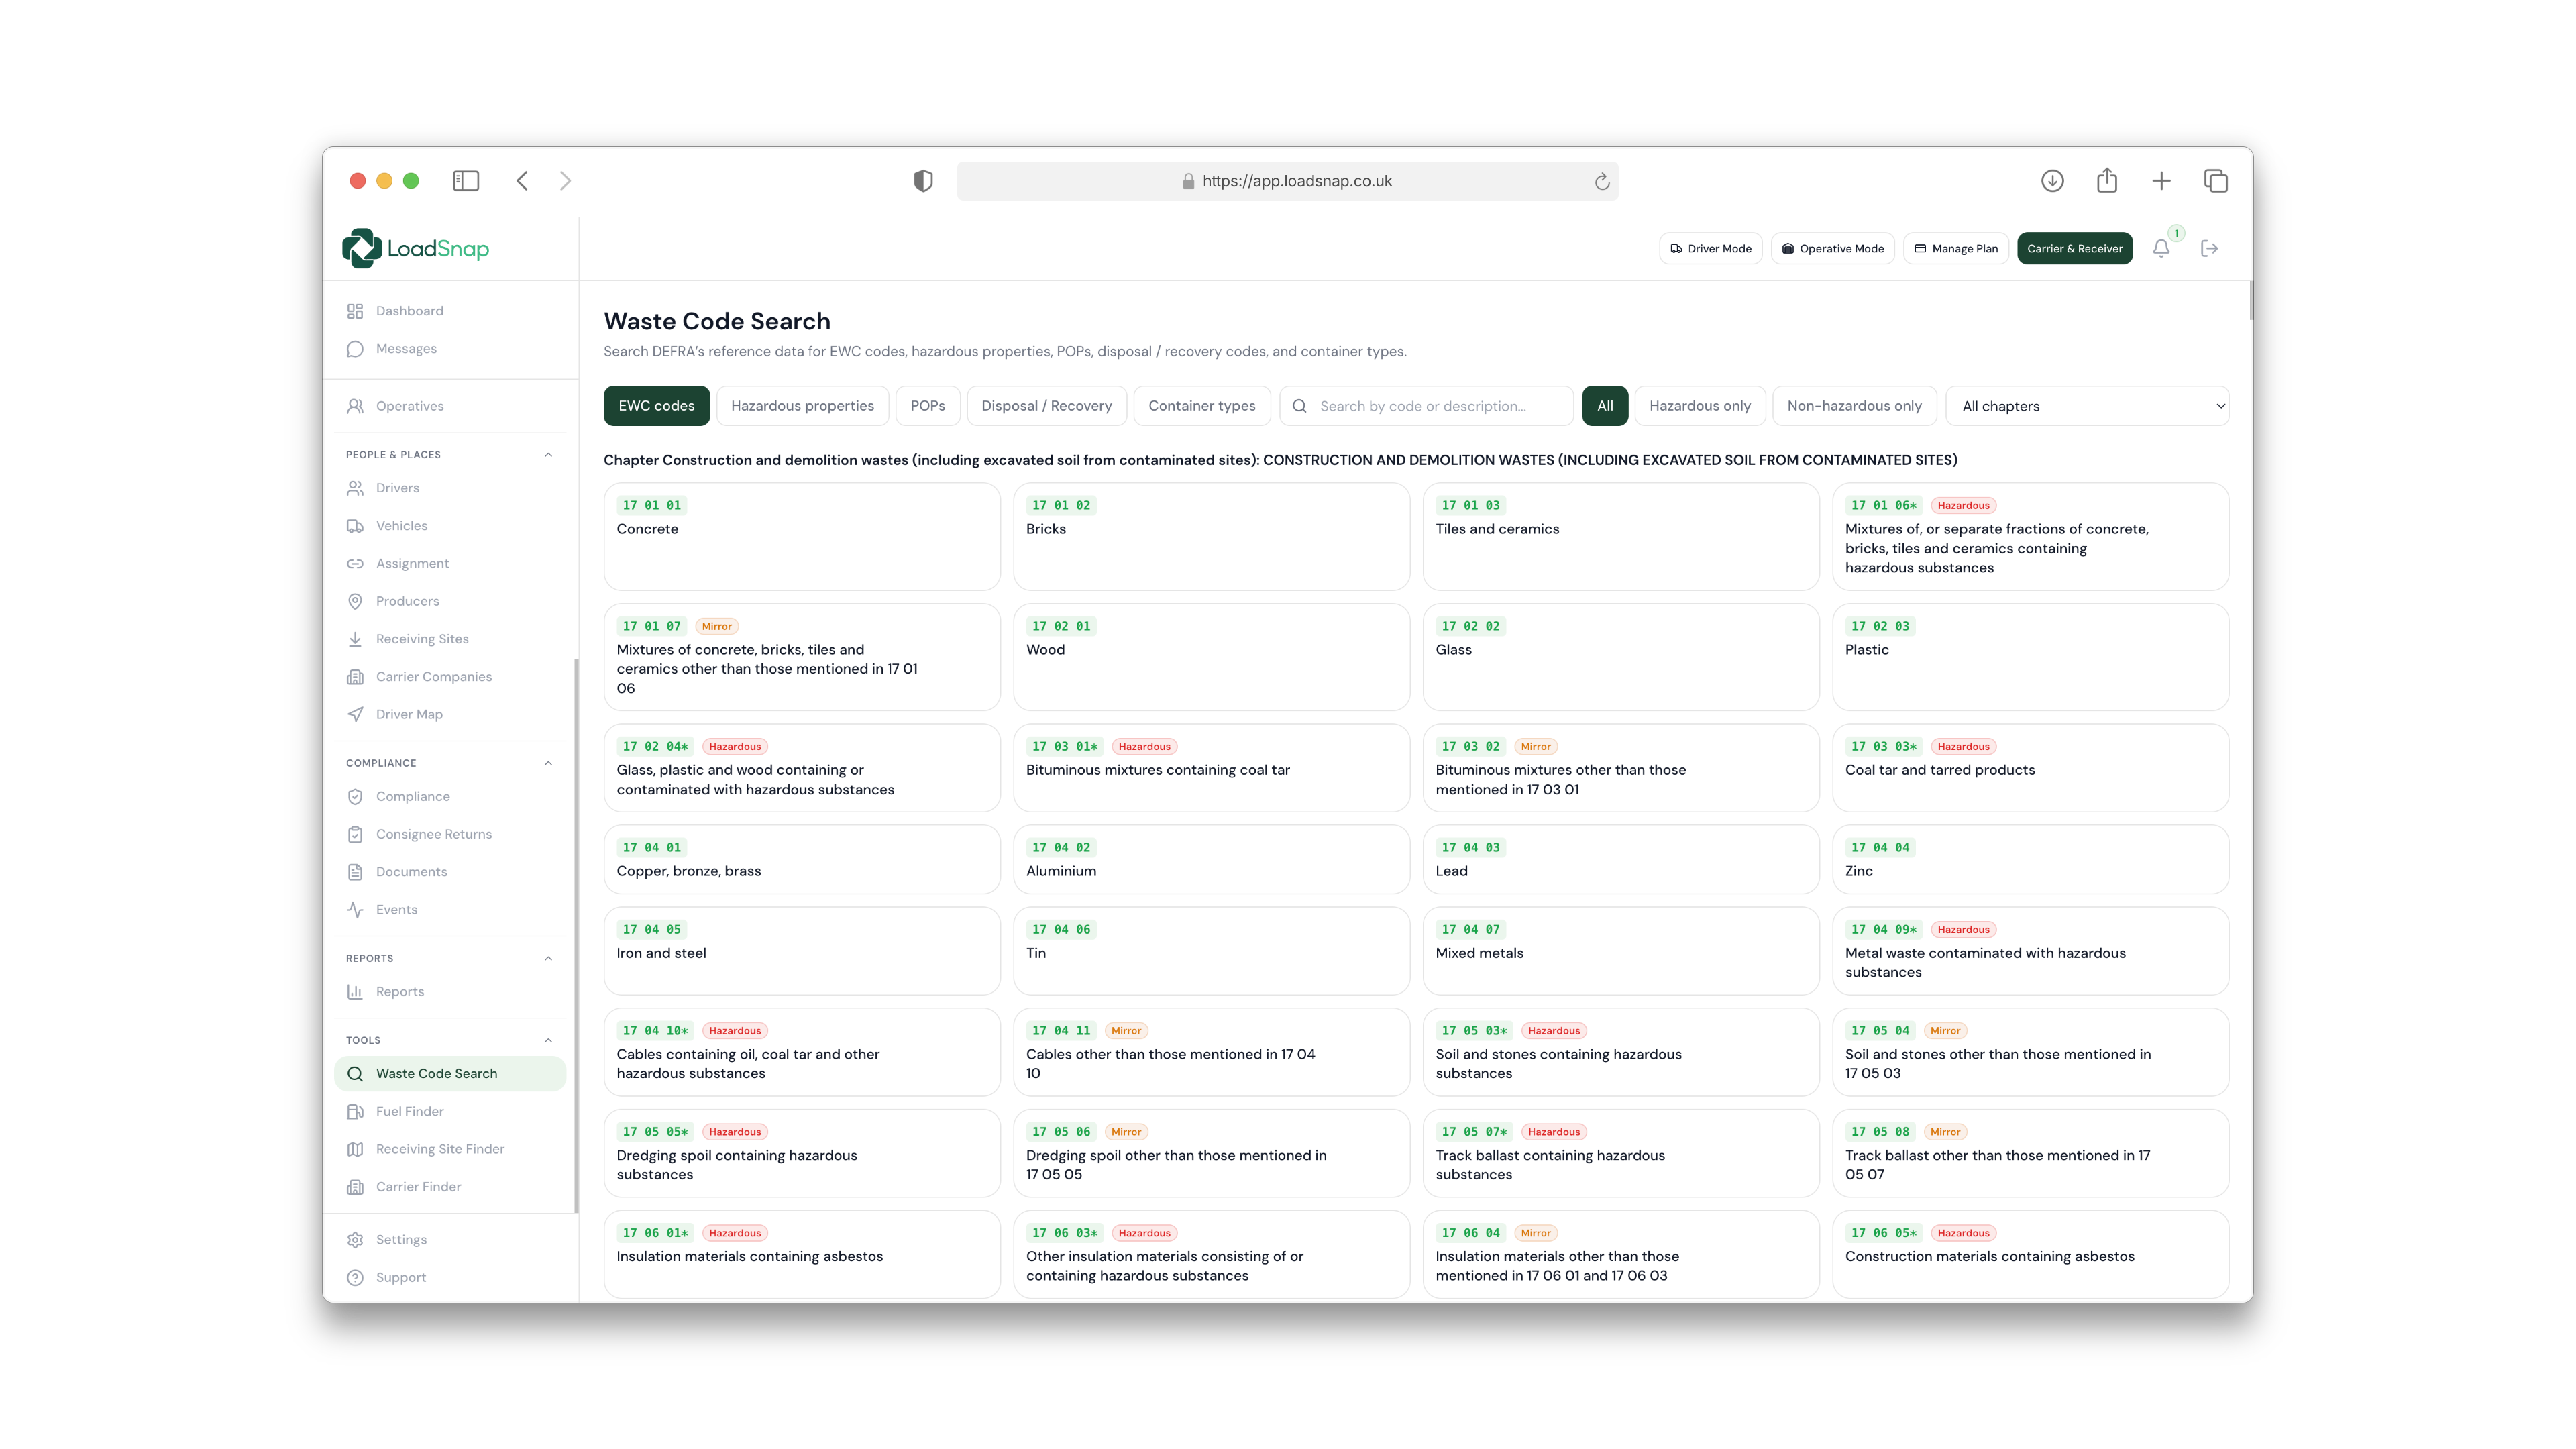Open the Events page
The width and height of the screenshot is (2576, 1449).
pos(450,910)
